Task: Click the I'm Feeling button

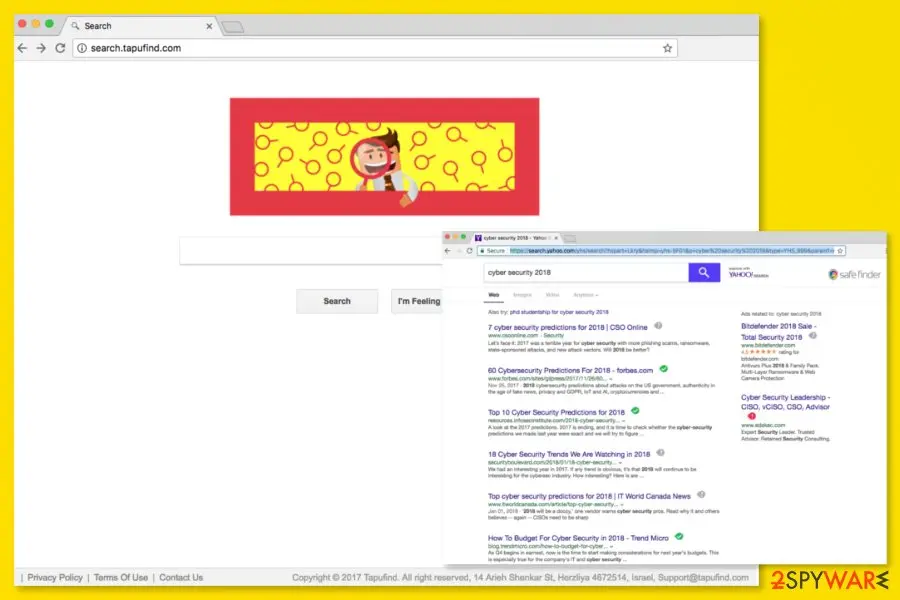Action: (417, 301)
